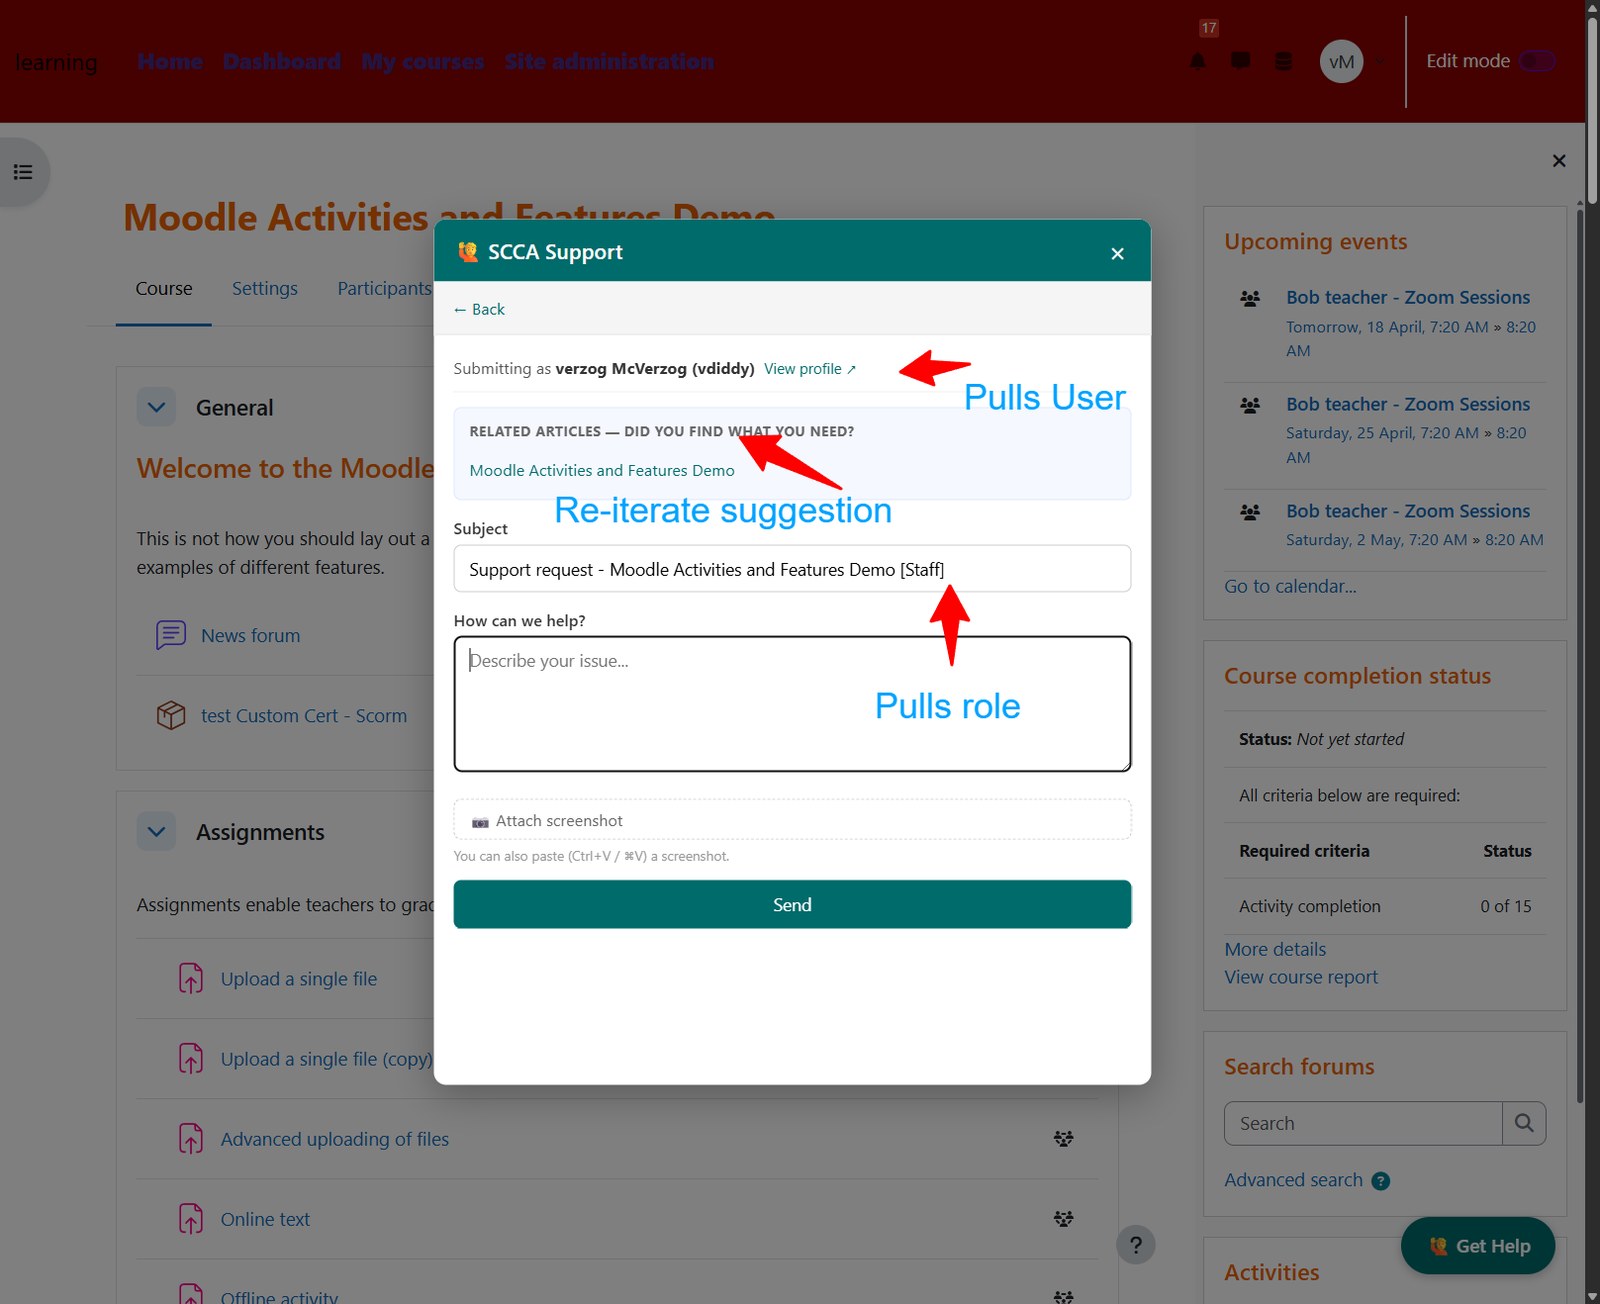Image resolution: width=1600 pixels, height=1304 pixels.
Task: Open Site administration menu item
Action: coord(610,62)
